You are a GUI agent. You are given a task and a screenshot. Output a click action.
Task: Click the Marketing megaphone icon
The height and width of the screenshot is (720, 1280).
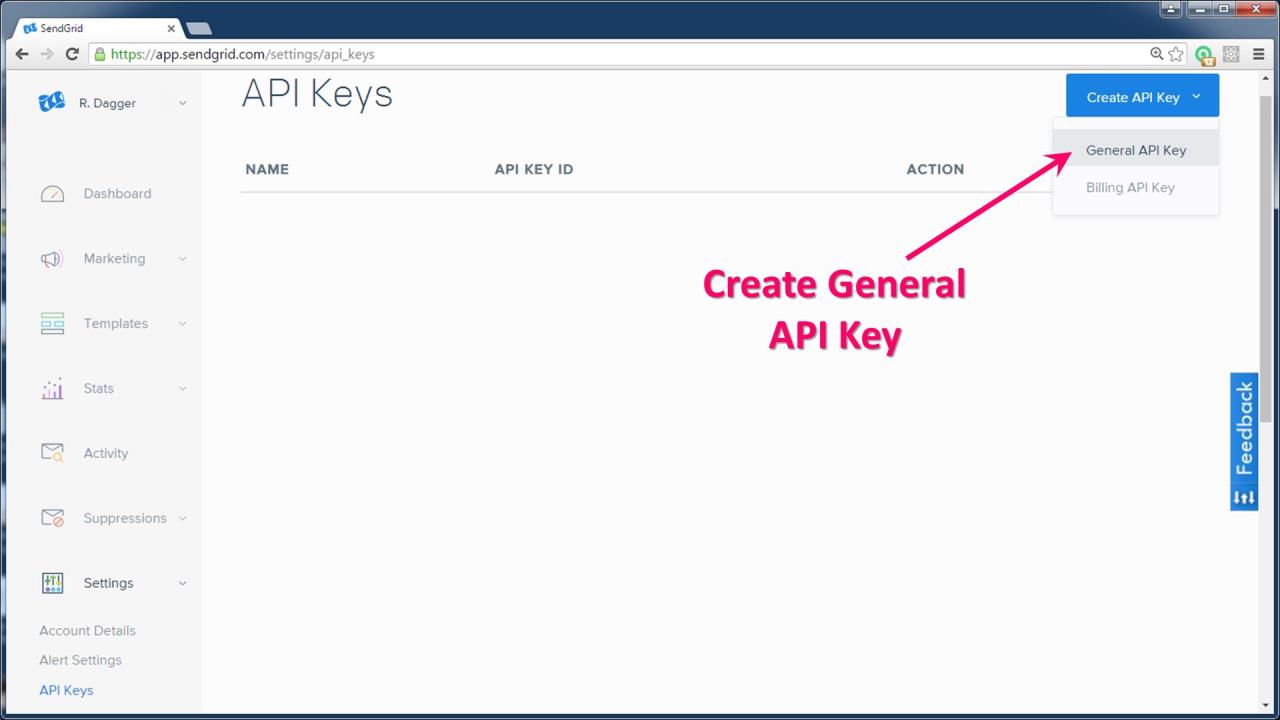(51, 259)
